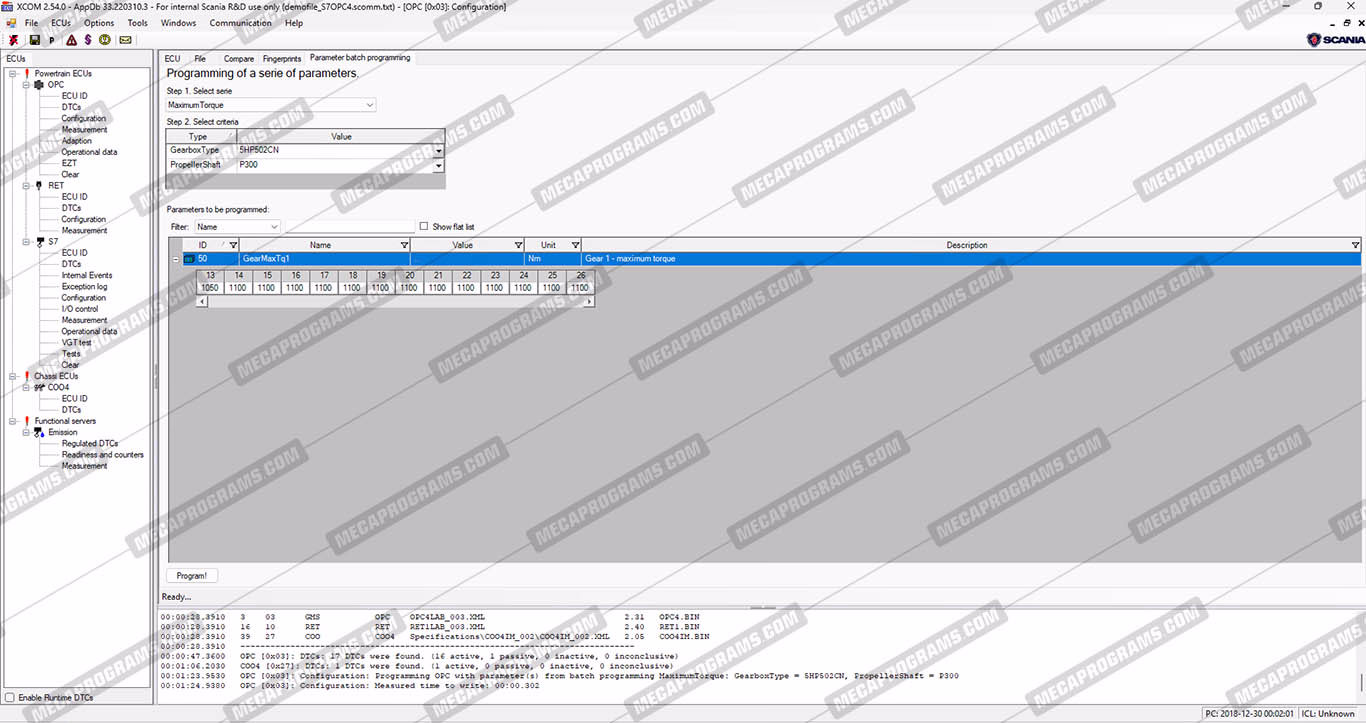Click right arrow of gear values scrollbar
Image resolution: width=1366 pixels, height=723 pixels.
tap(589, 301)
